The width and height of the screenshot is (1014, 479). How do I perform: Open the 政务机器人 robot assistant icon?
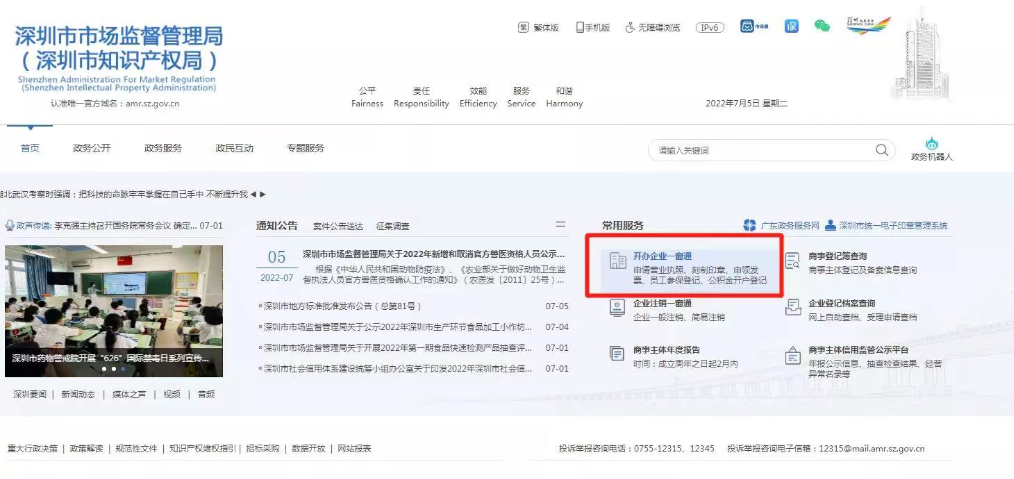tap(931, 145)
